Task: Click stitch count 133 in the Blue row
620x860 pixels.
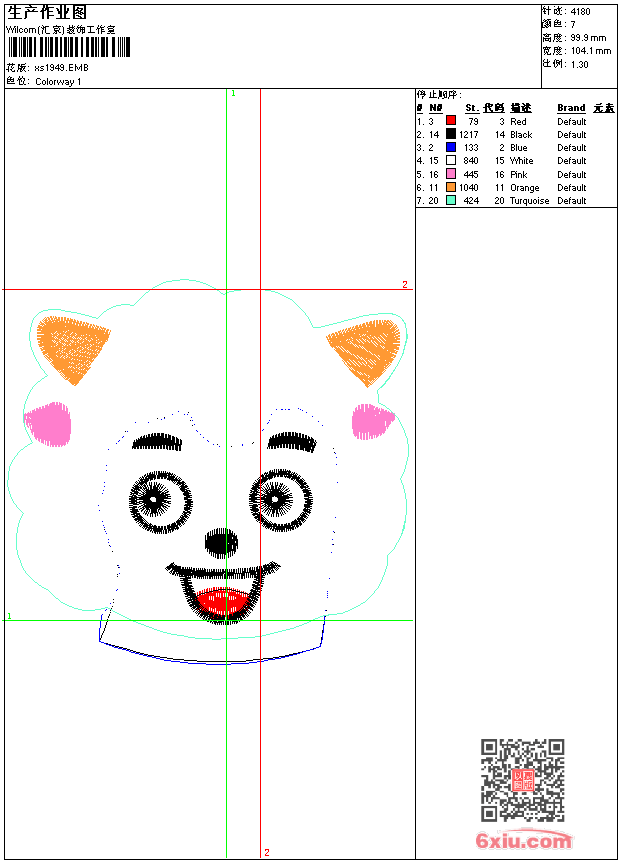Action: pyautogui.click(x=471, y=148)
